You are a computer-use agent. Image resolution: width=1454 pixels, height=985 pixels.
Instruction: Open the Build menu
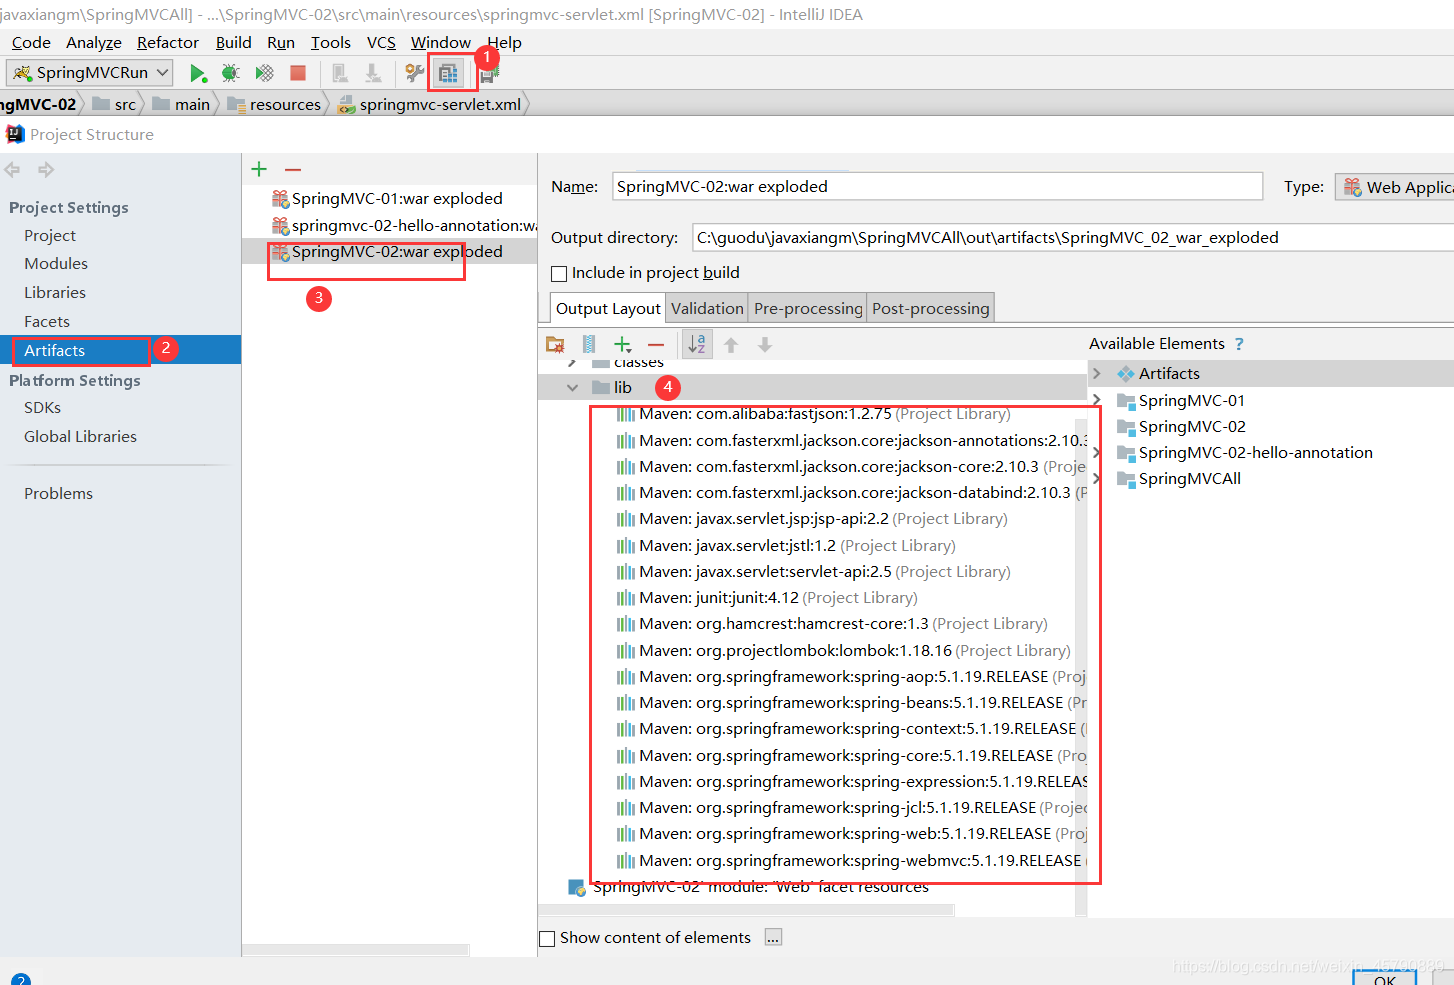point(234,42)
